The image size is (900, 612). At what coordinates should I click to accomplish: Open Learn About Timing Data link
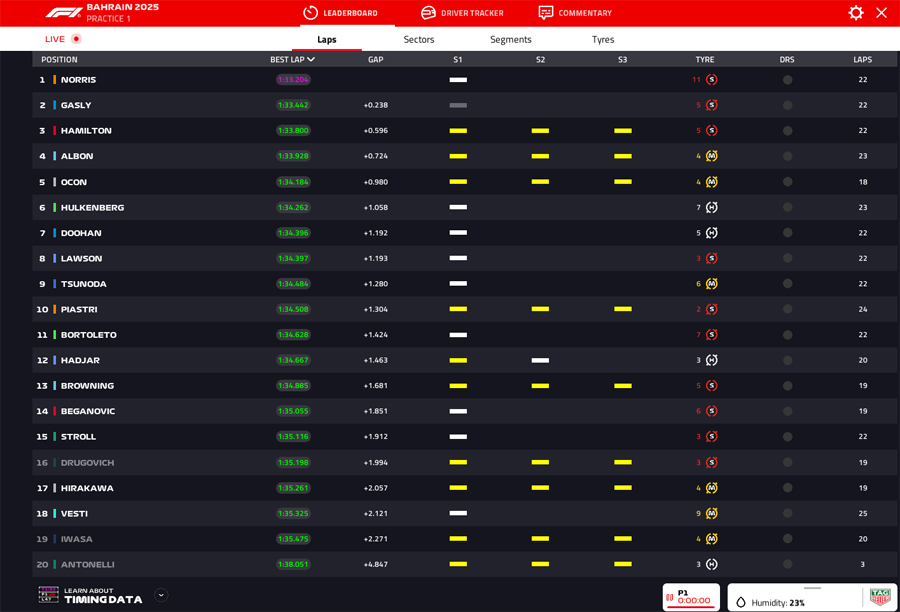pyautogui.click(x=102, y=596)
